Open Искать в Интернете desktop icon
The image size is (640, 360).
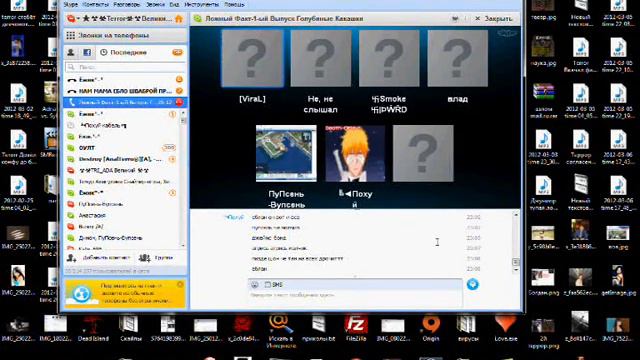click(x=281, y=331)
